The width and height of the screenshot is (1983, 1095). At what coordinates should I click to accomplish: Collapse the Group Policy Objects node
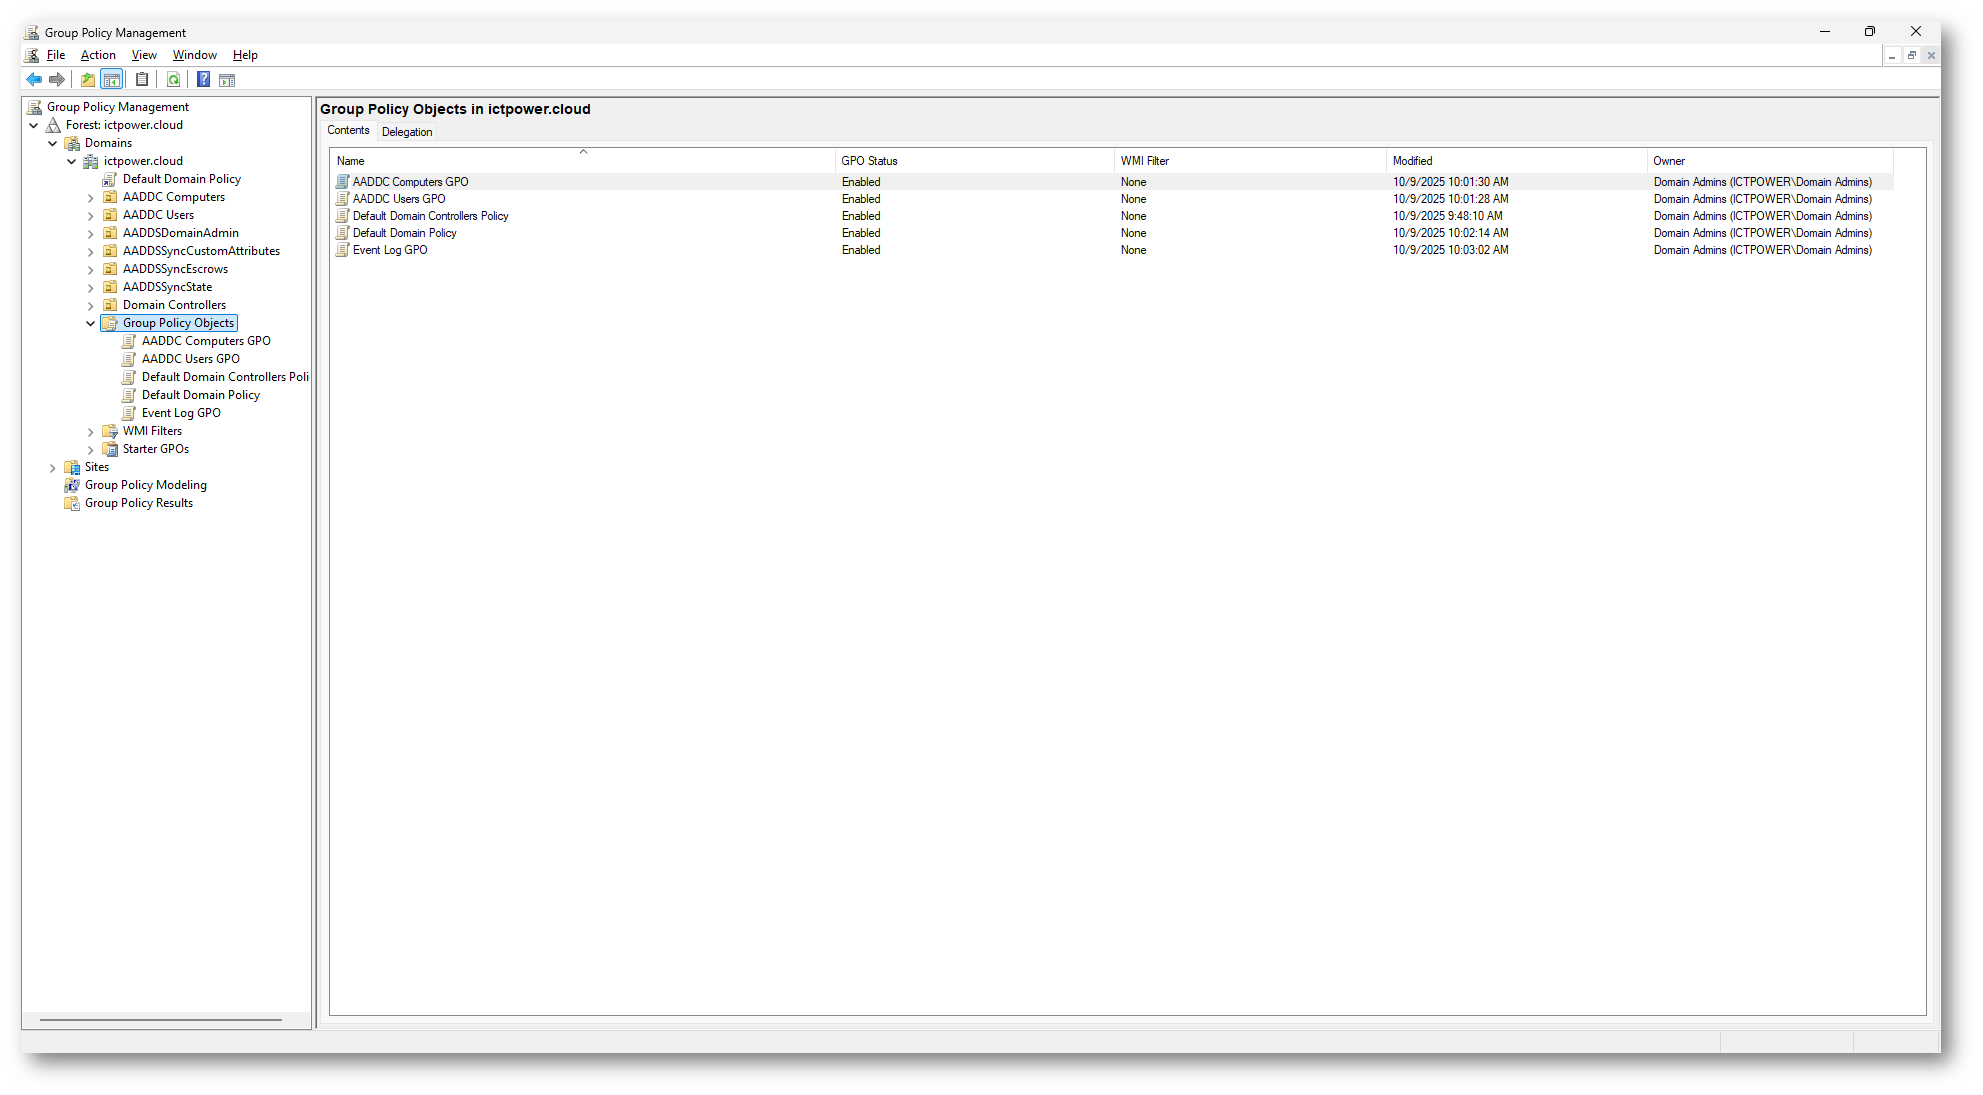(x=91, y=323)
